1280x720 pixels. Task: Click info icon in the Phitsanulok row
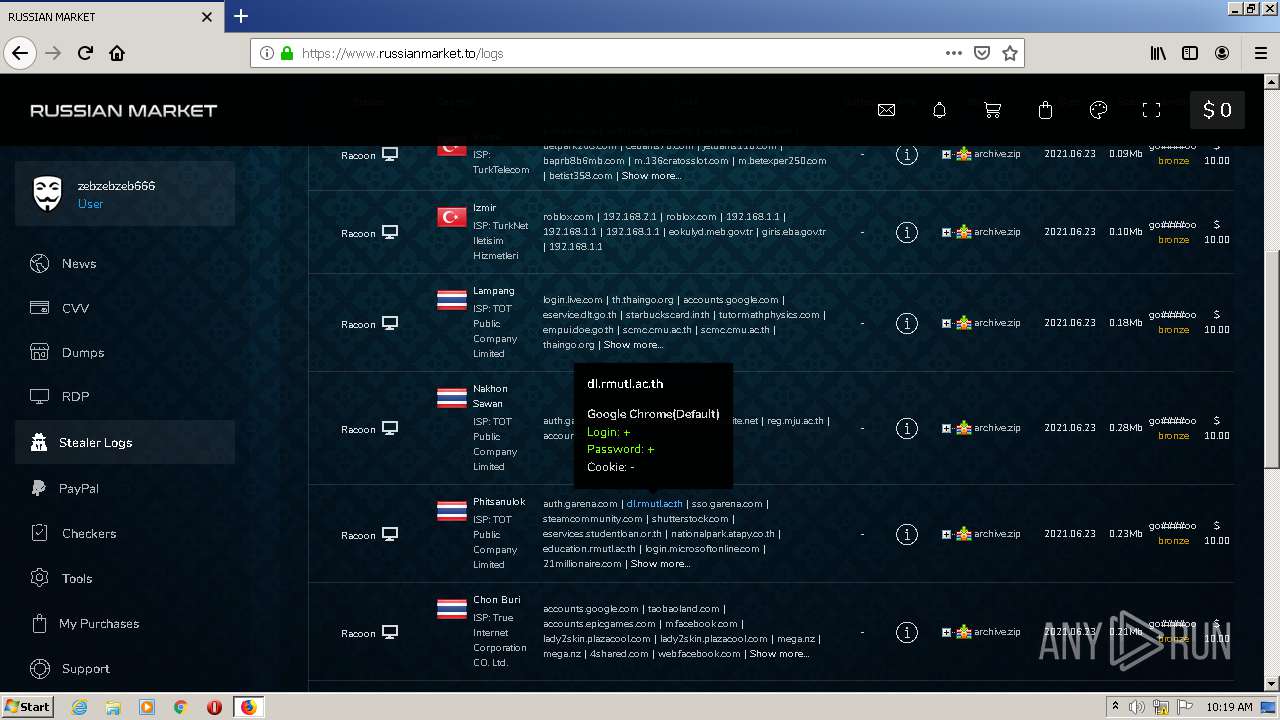pos(906,534)
